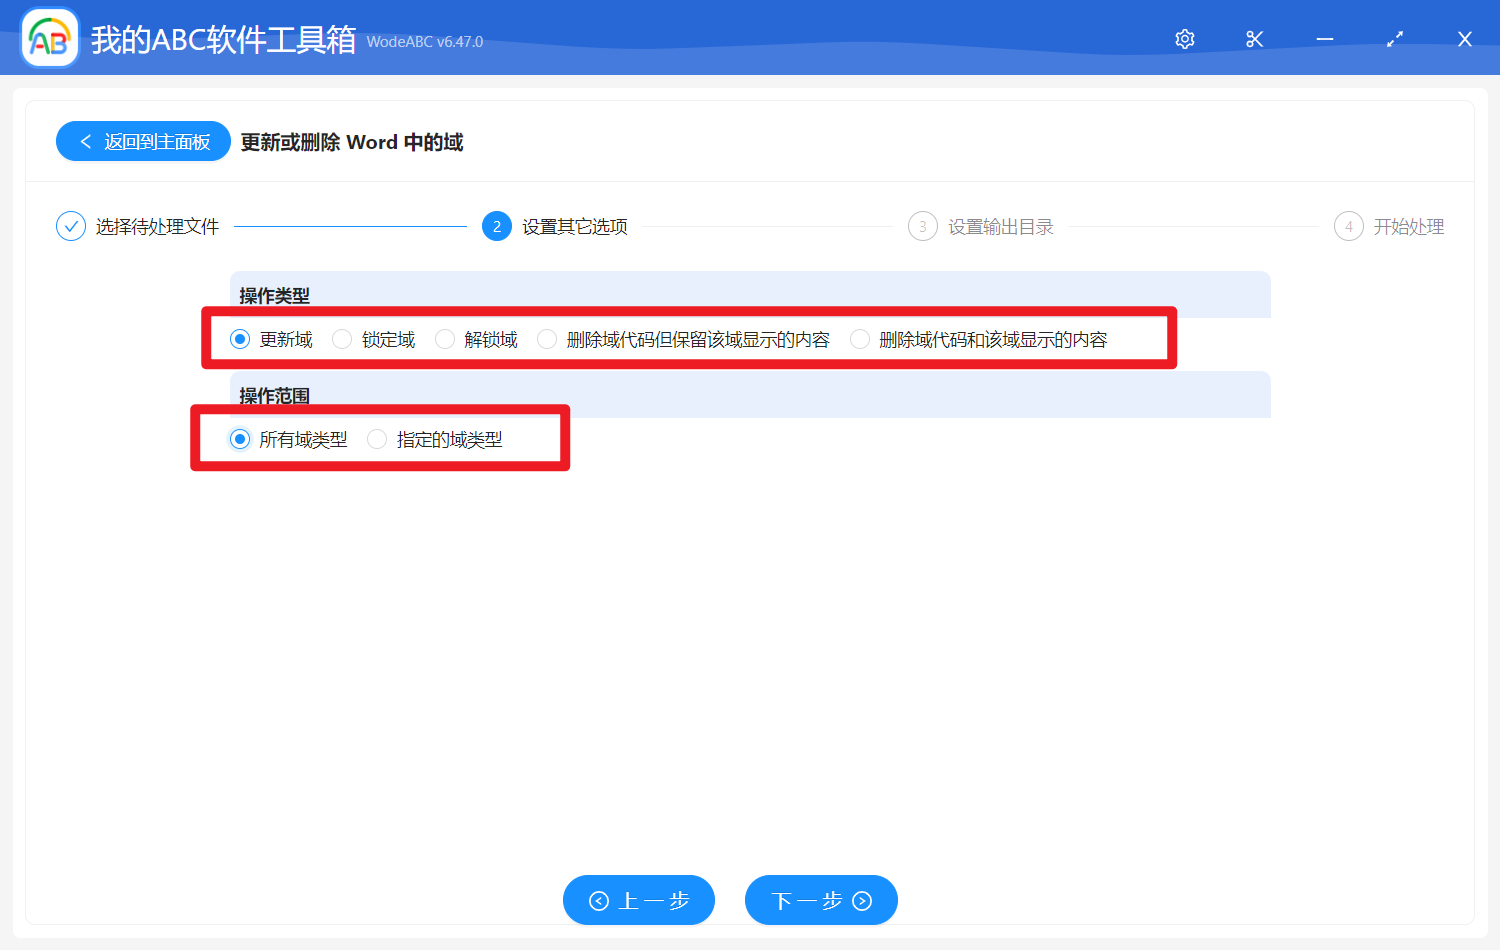Viewport: 1500px width, 950px height.
Task: Select 删除域代码和该域显示的内容
Action: (x=860, y=339)
